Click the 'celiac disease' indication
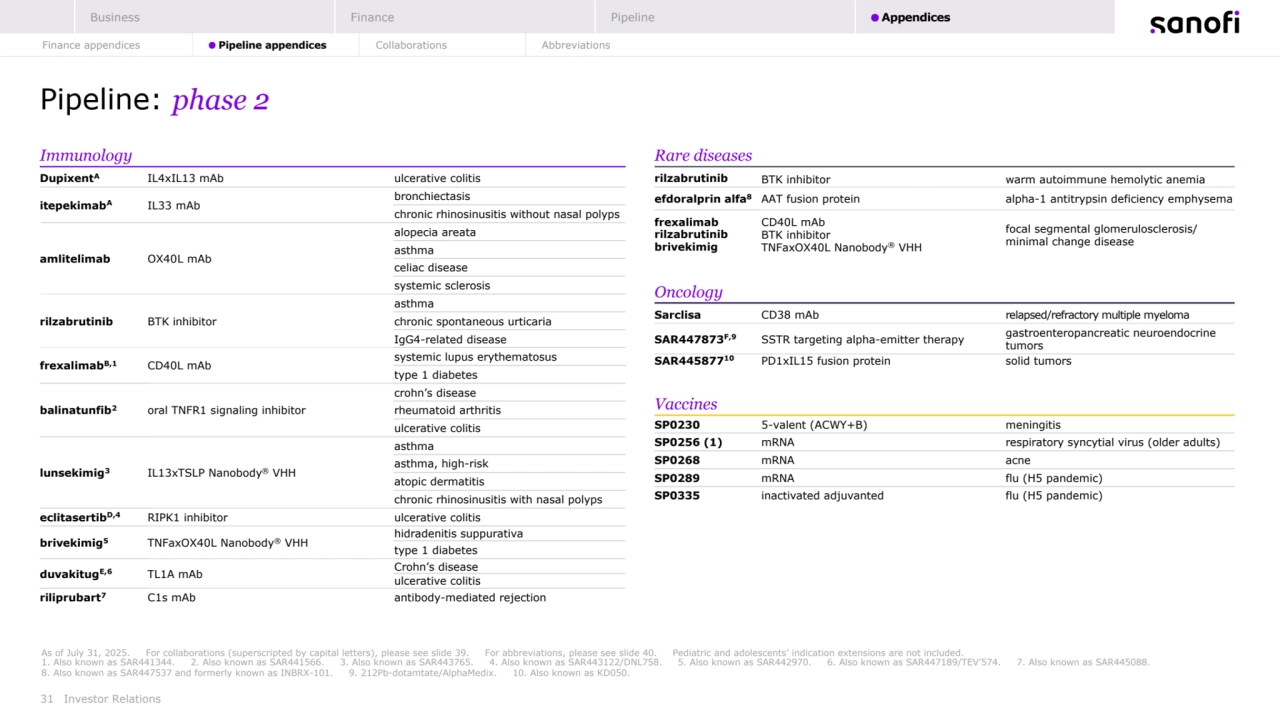 pyautogui.click(x=431, y=268)
